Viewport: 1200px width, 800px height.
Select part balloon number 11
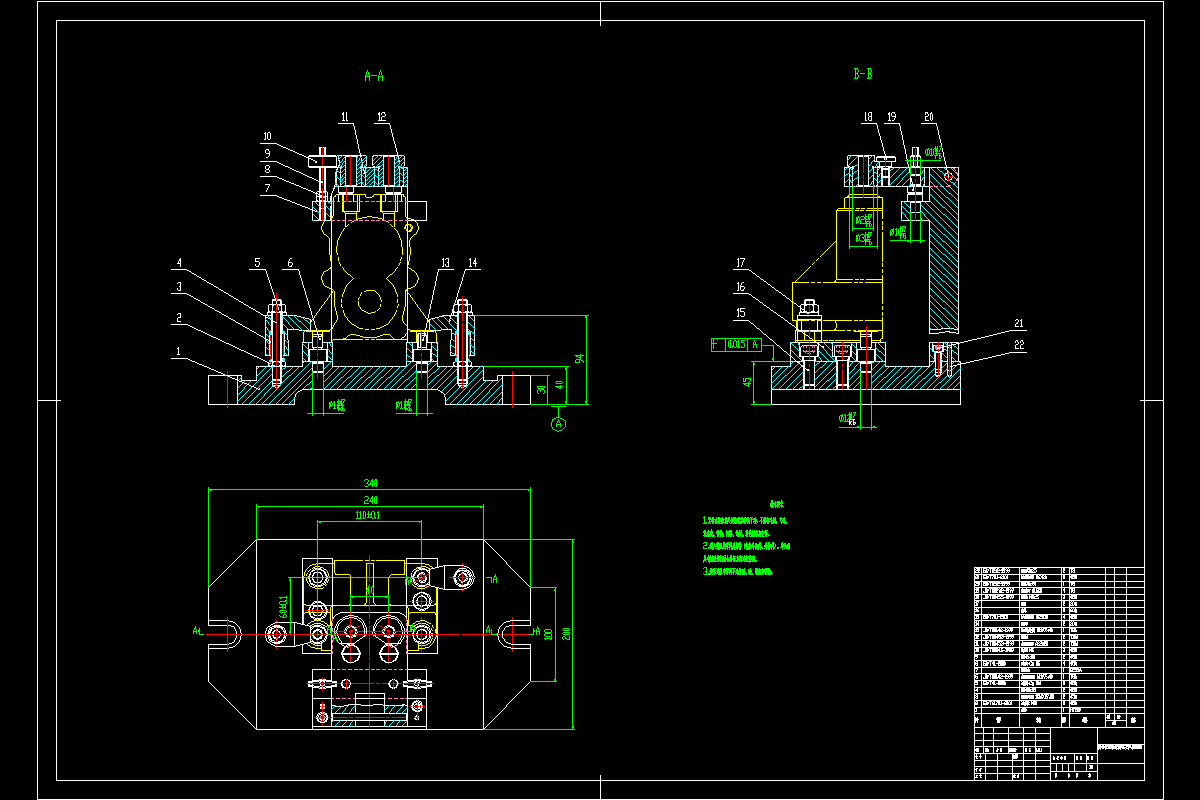(345, 117)
